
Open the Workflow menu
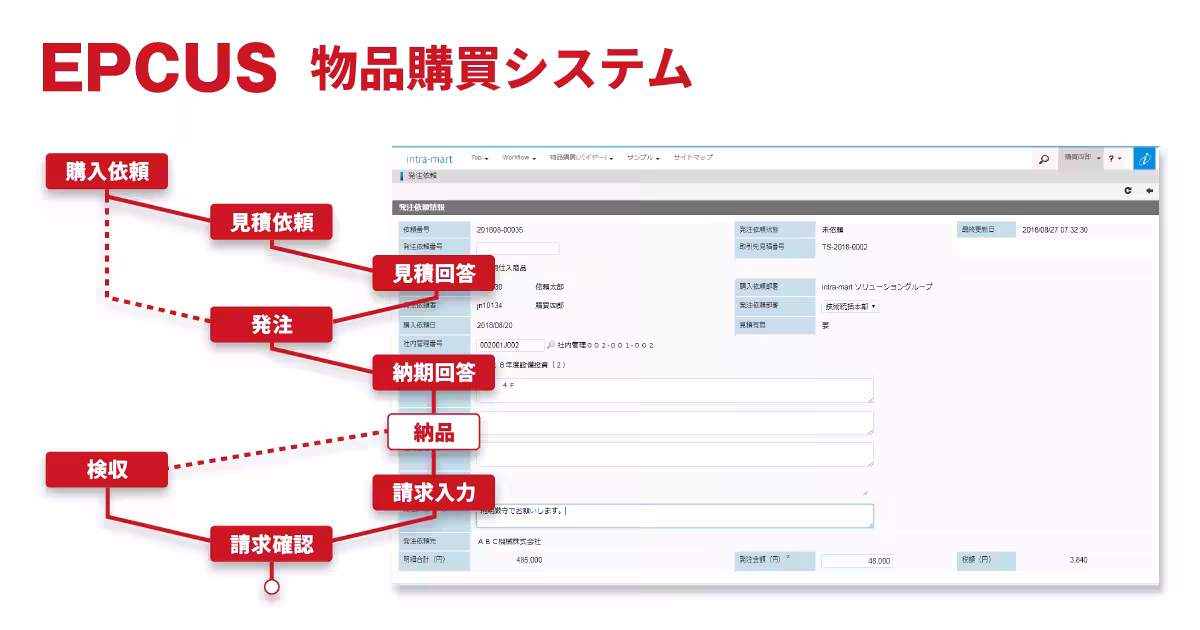coord(519,158)
